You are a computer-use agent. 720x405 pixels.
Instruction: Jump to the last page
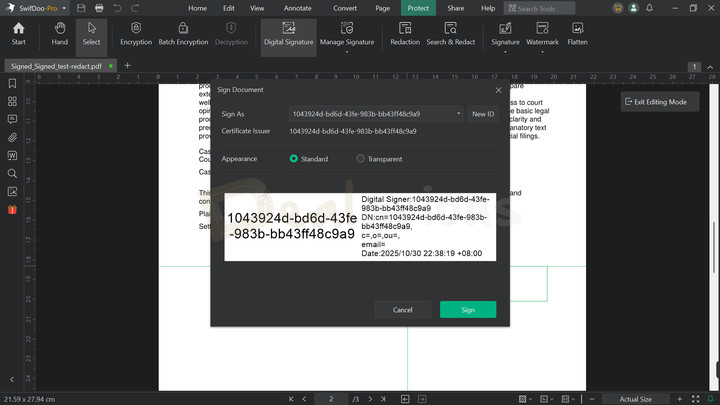[383, 399]
